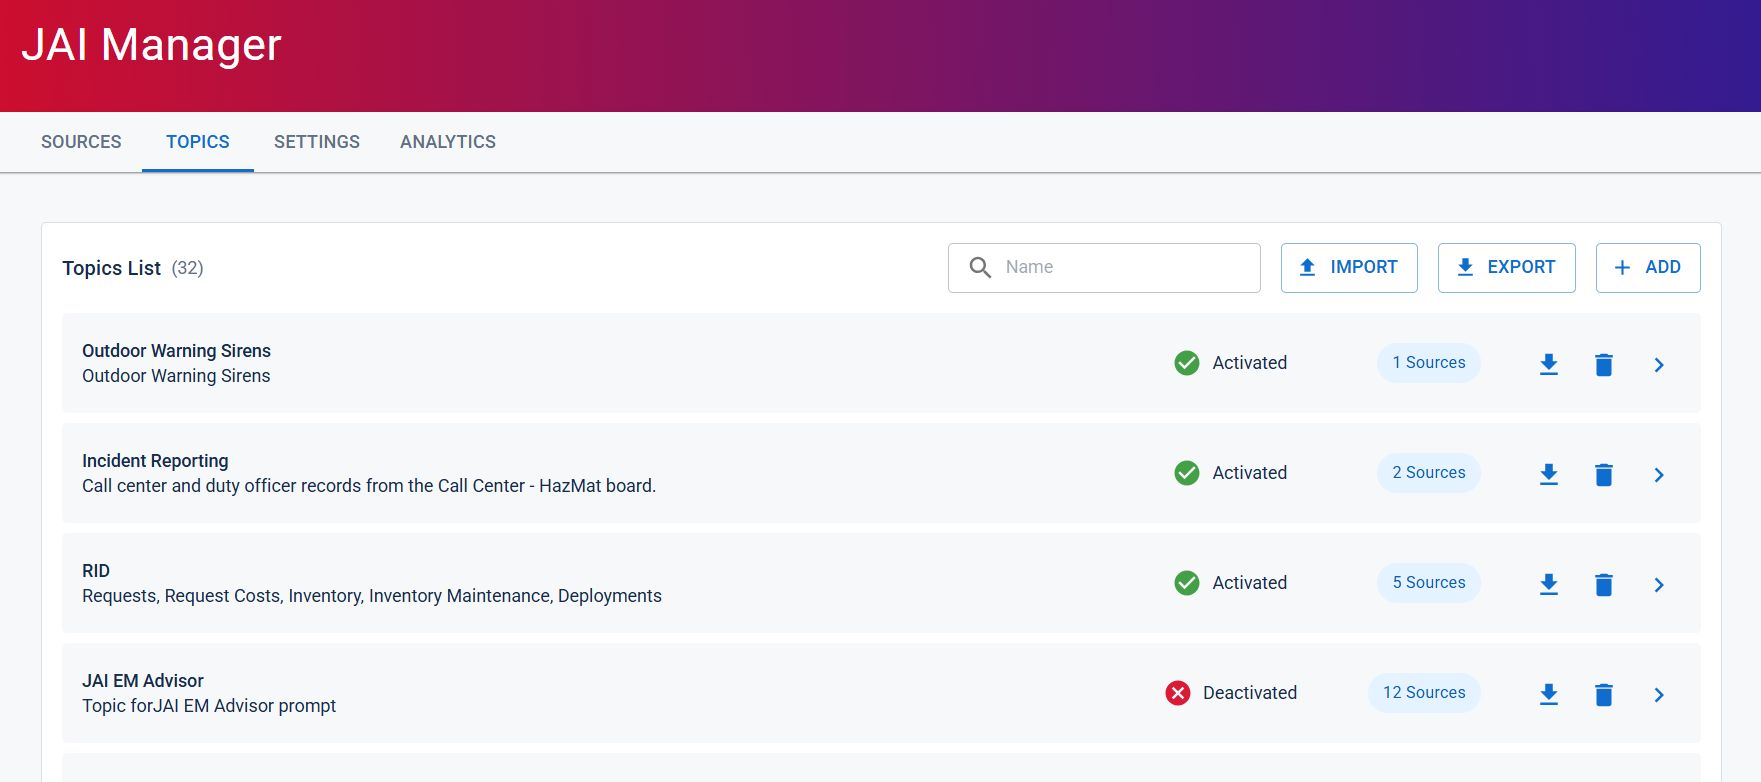Click the green Activated checkmark for Incident Reporting
Image resolution: width=1761 pixels, height=782 pixels.
tap(1187, 473)
